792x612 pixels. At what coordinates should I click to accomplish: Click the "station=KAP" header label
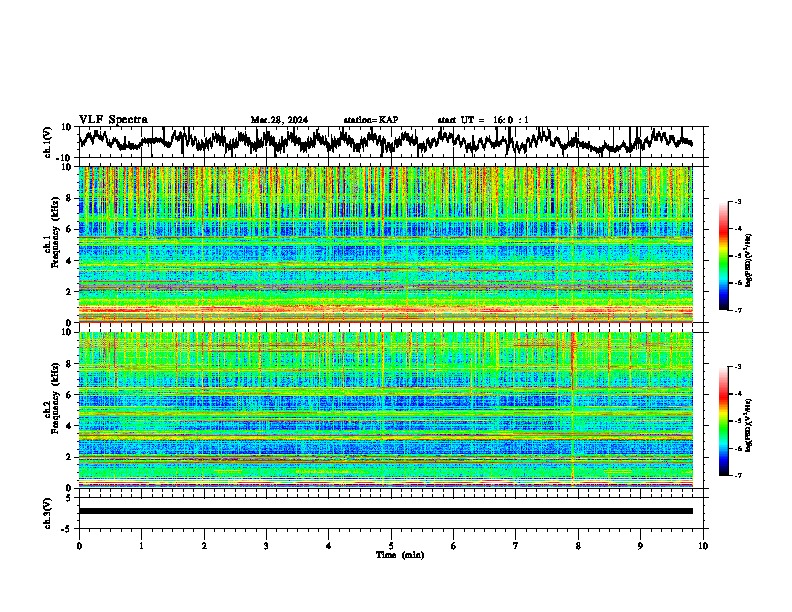click(x=371, y=120)
